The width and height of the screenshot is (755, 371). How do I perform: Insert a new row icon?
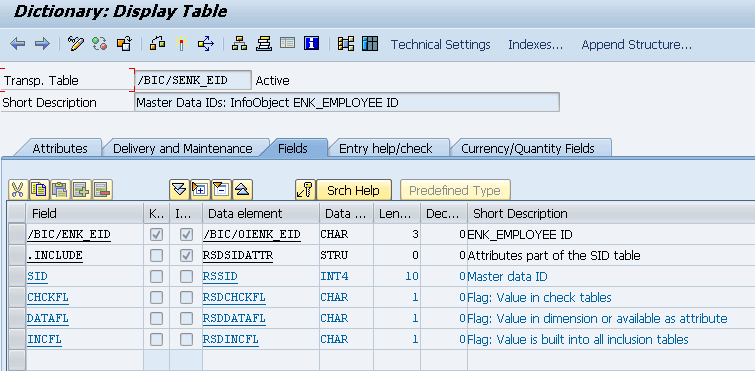pyautogui.click(x=81, y=190)
